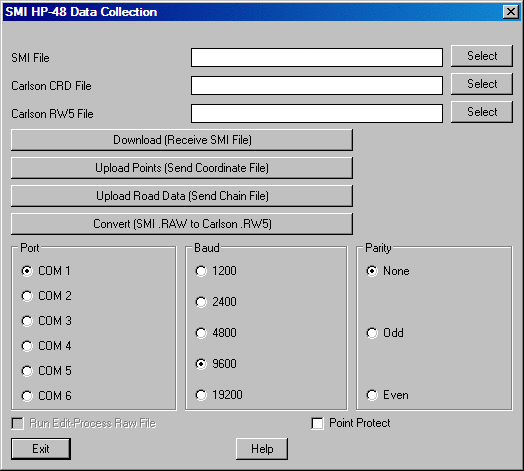Click Upload Points (Send Coordinate File)
The image size is (524, 471).
pos(182,168)
